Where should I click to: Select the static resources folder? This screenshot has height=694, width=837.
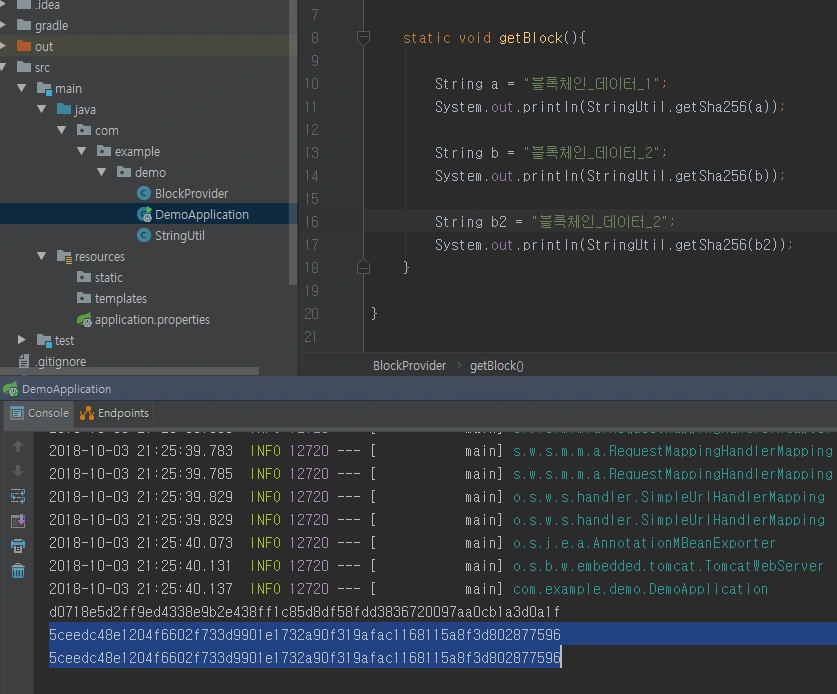(x=108, y=278)
